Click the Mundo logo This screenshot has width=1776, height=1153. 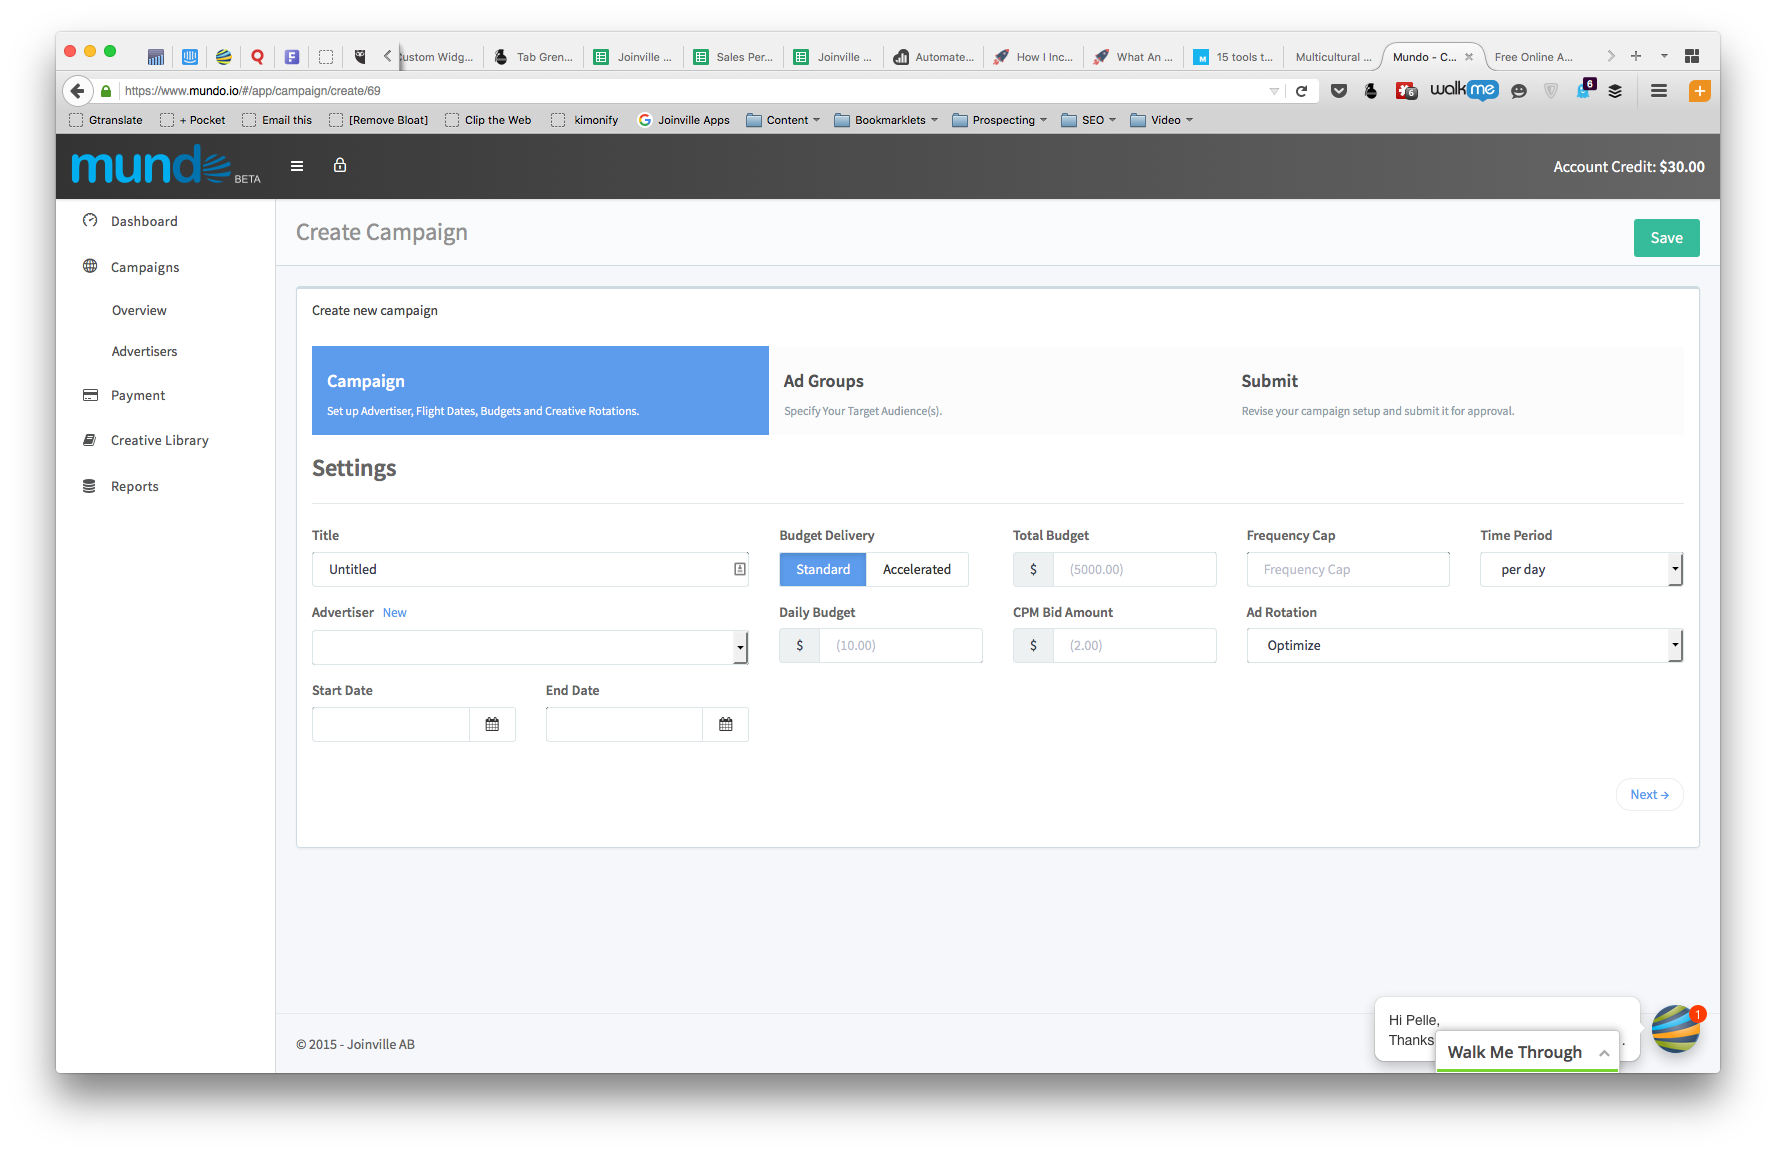click(x=152, y=165)
